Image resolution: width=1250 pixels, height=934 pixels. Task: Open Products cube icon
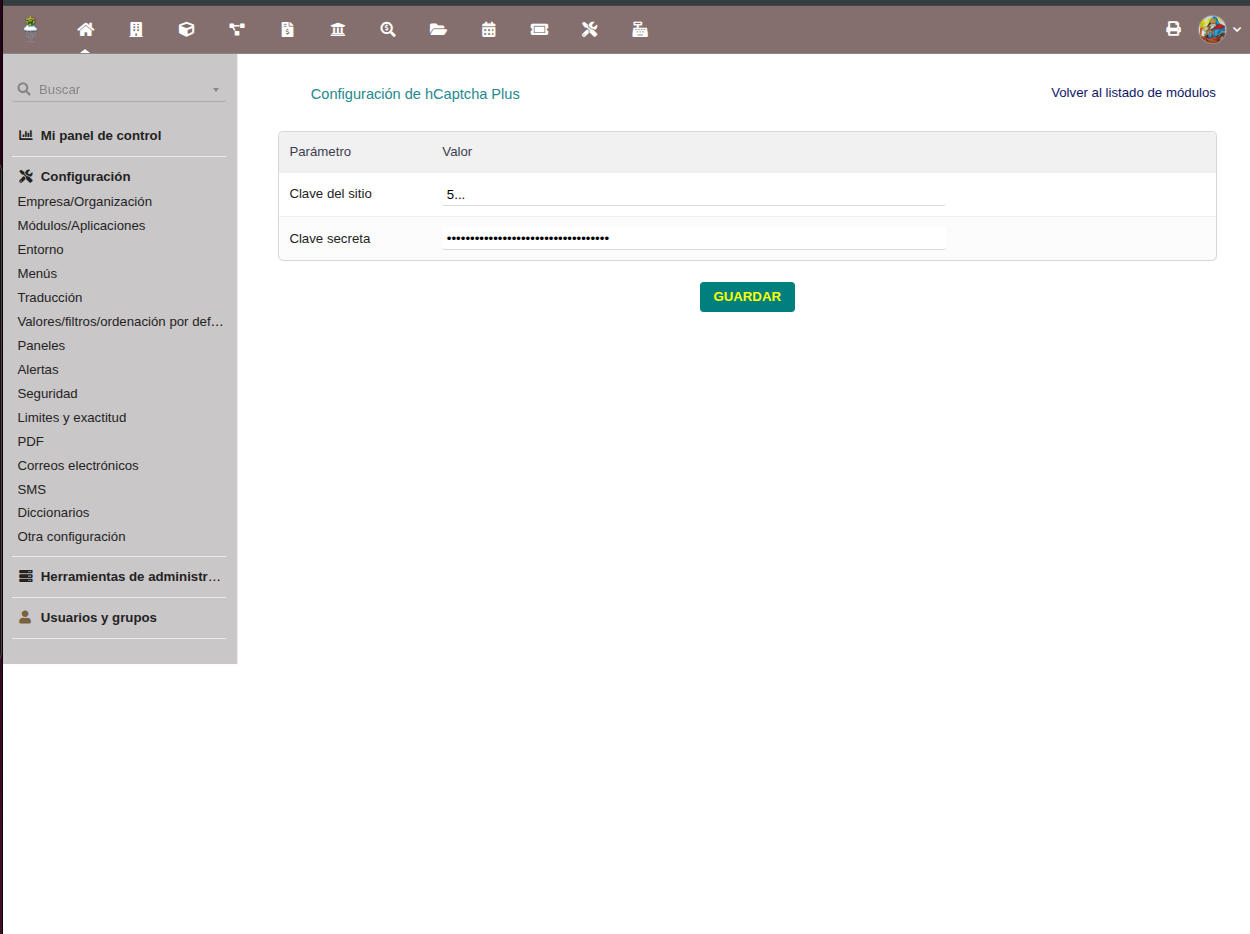[186, 29]
